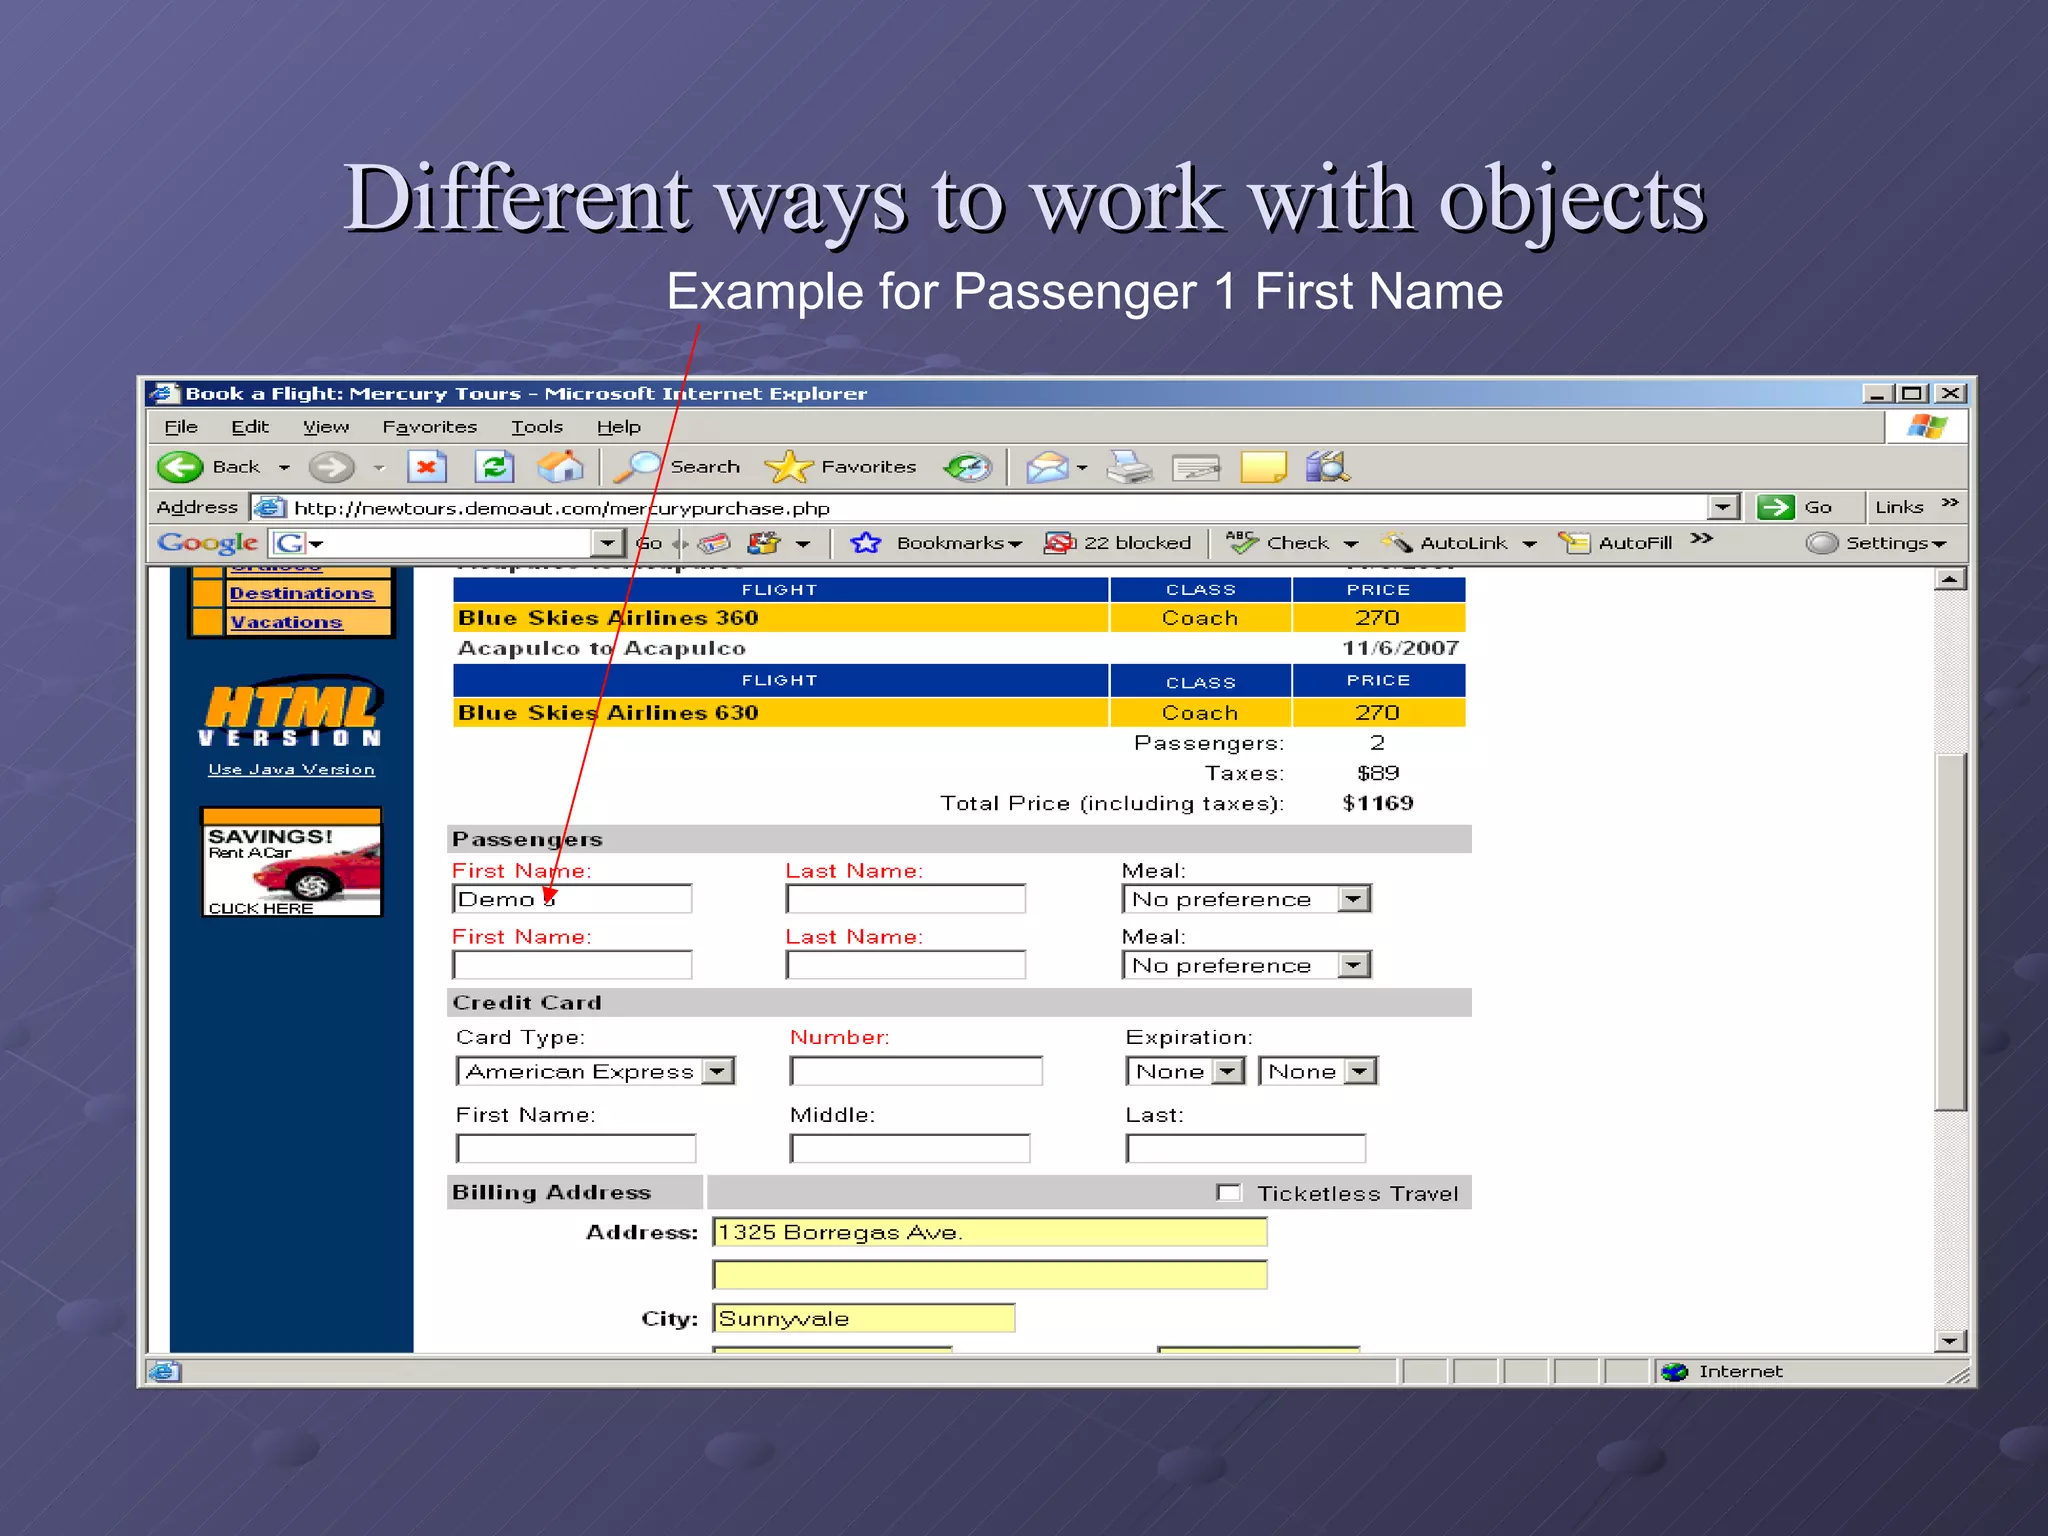Follow the Destinations link
Screen dimensions: 2048x1536
pyautogui.click(x=301, y=593)
